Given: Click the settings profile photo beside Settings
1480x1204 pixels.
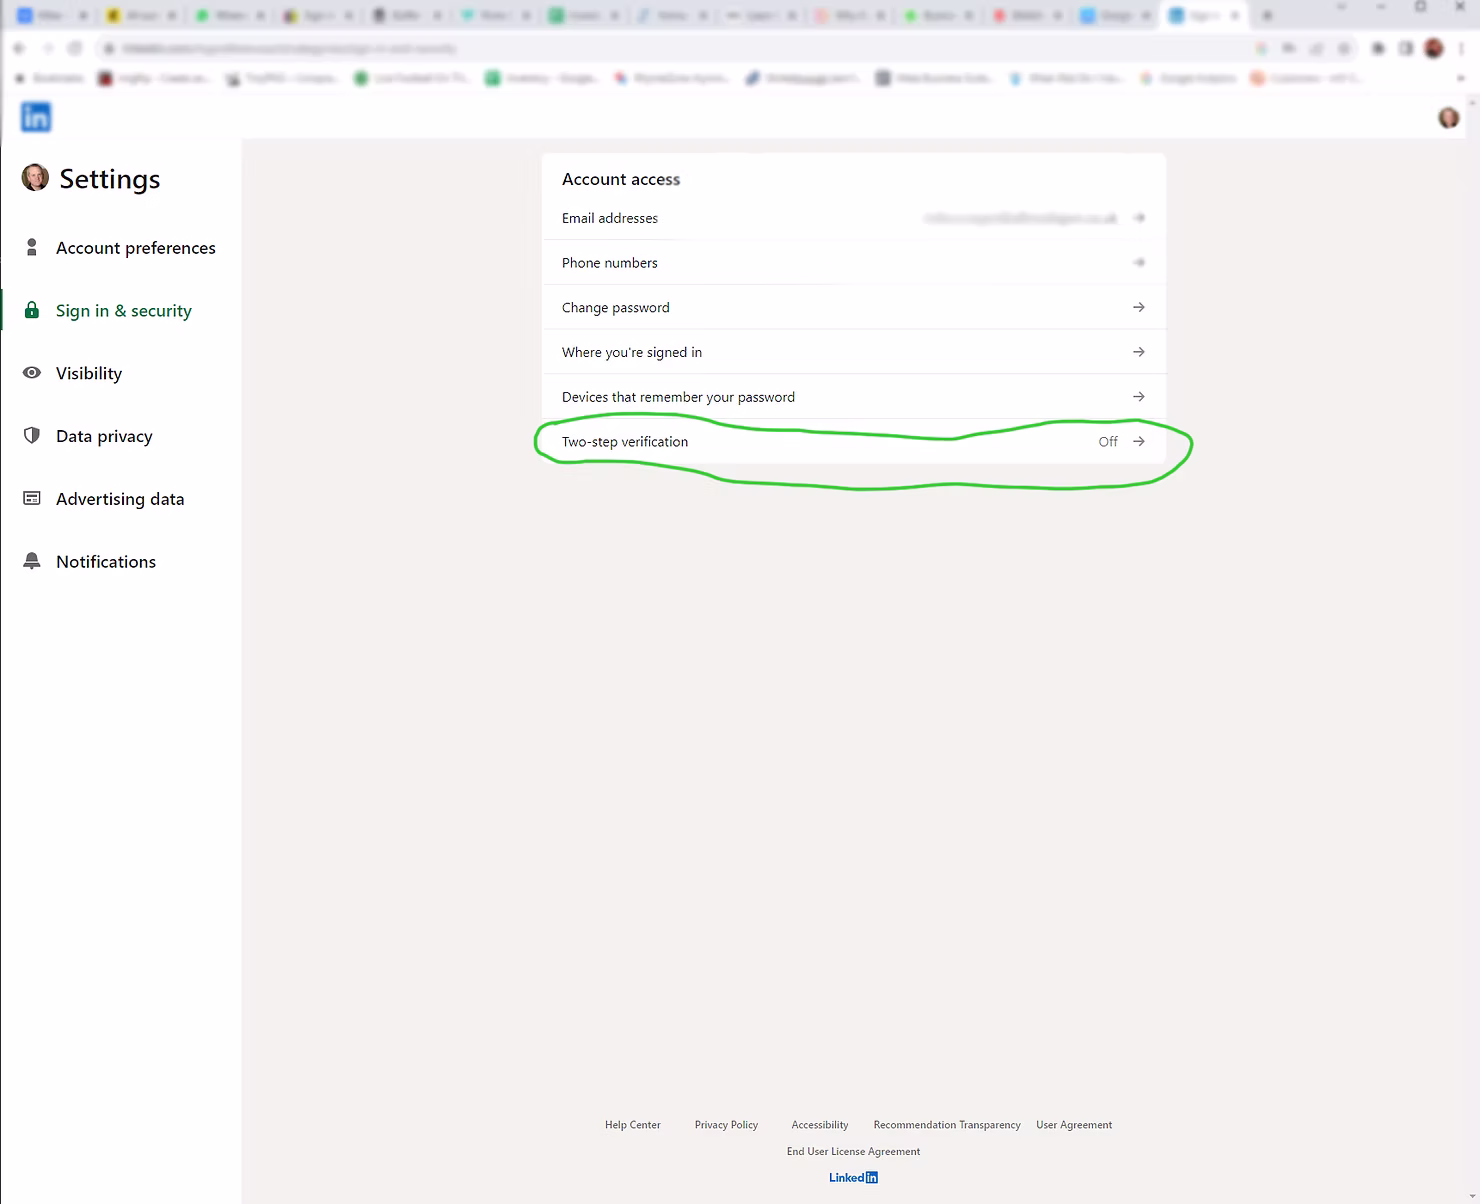Looking at the screenshot, I should [35, 178].
